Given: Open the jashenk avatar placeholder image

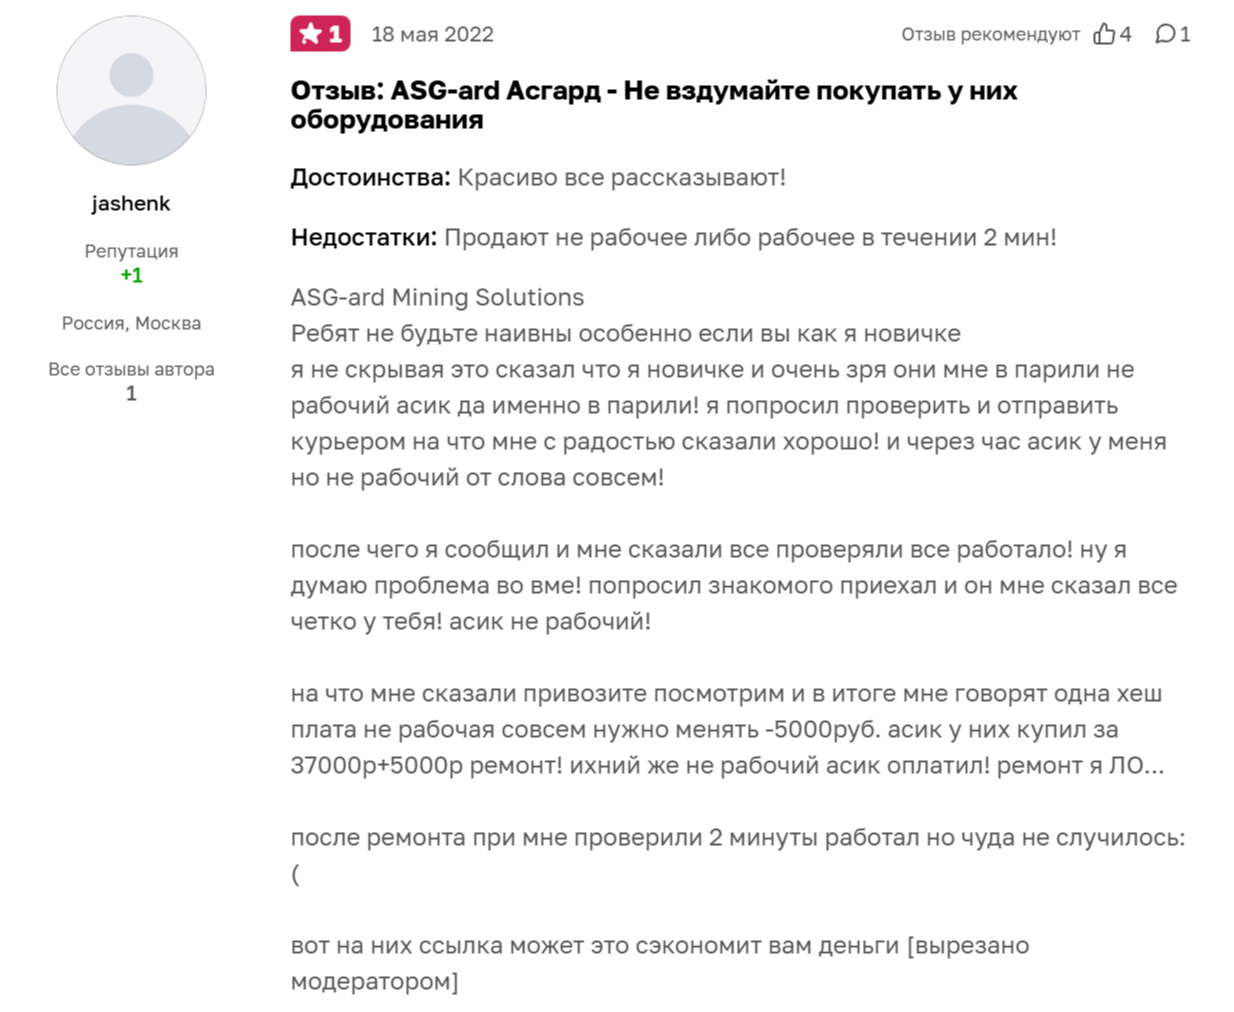Looking at the screenshot, I should click(x=131, y=90).
